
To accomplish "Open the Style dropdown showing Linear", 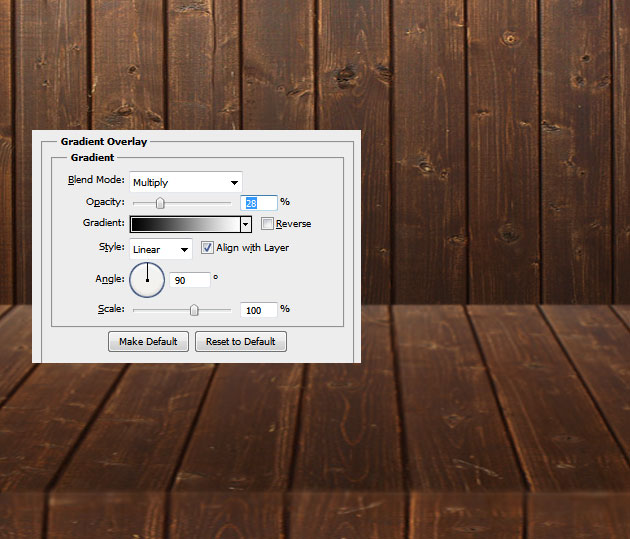I will pos(161,249).
